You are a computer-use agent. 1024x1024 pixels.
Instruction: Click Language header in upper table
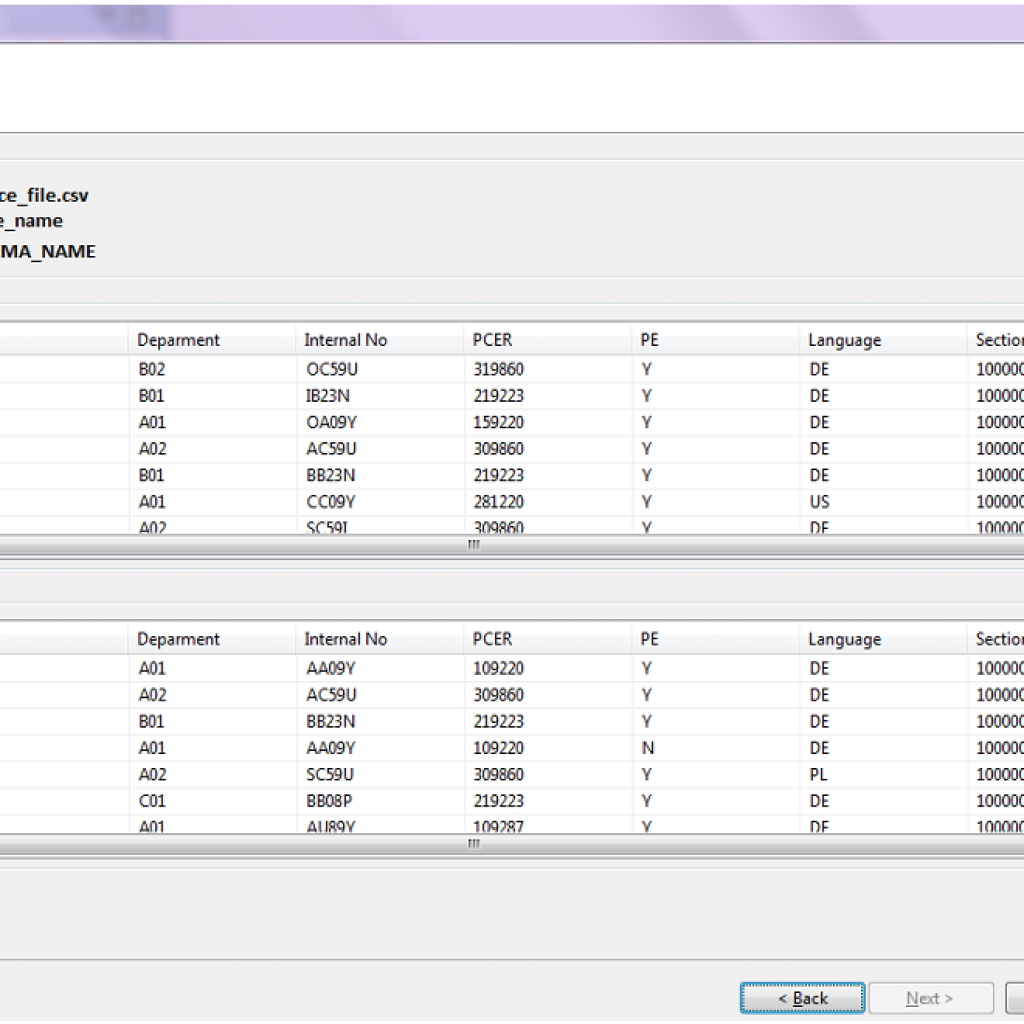(x=883, y=340)
